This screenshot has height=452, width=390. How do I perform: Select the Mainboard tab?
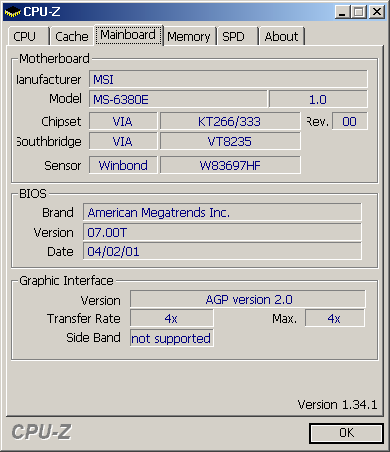[x=128, y=35]
